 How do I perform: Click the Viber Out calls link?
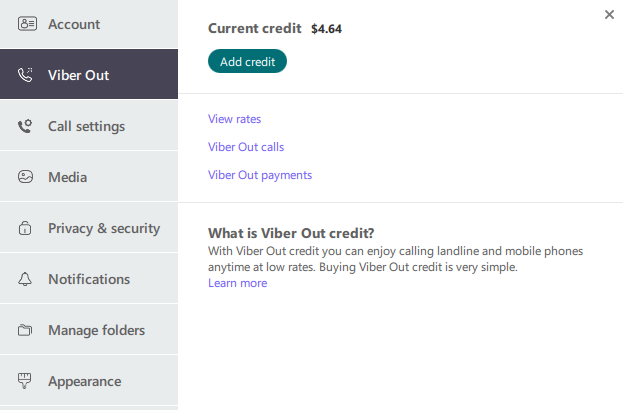pos(246,147)
